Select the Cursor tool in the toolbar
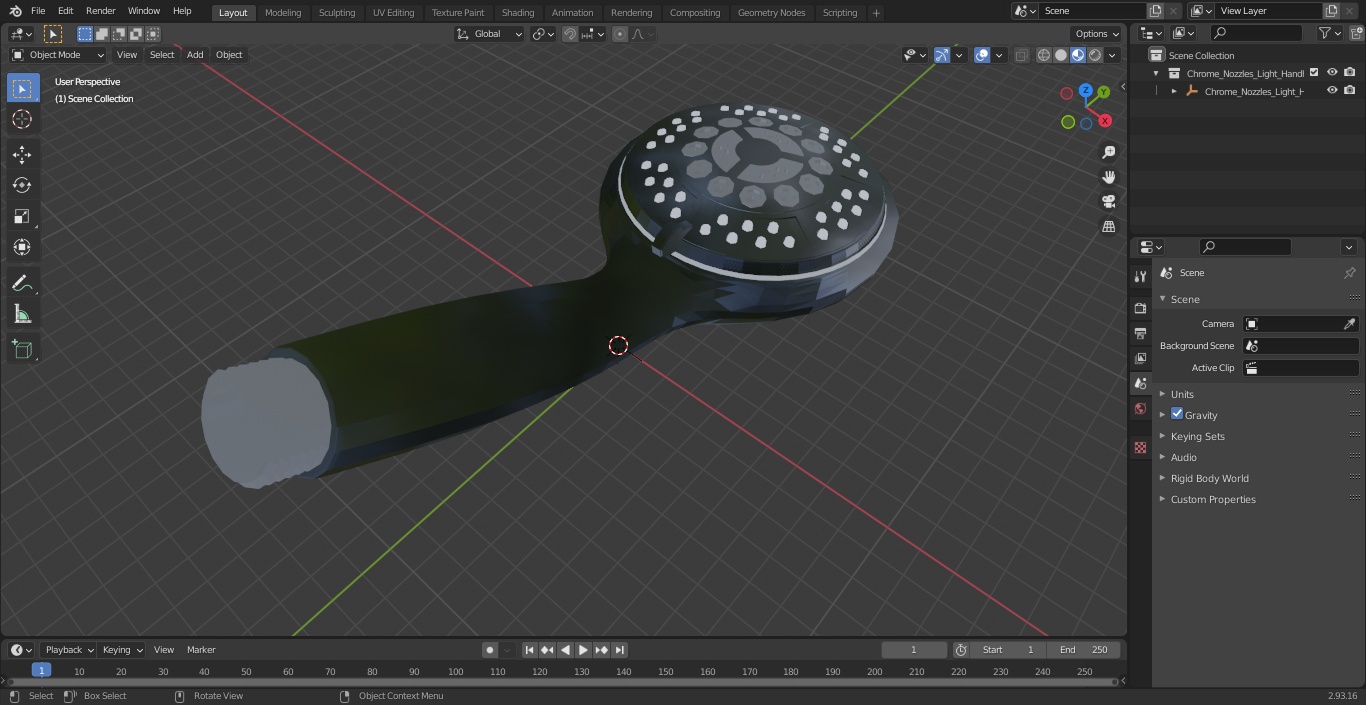This screenshot has height=705, width=1366. (22, 119)
